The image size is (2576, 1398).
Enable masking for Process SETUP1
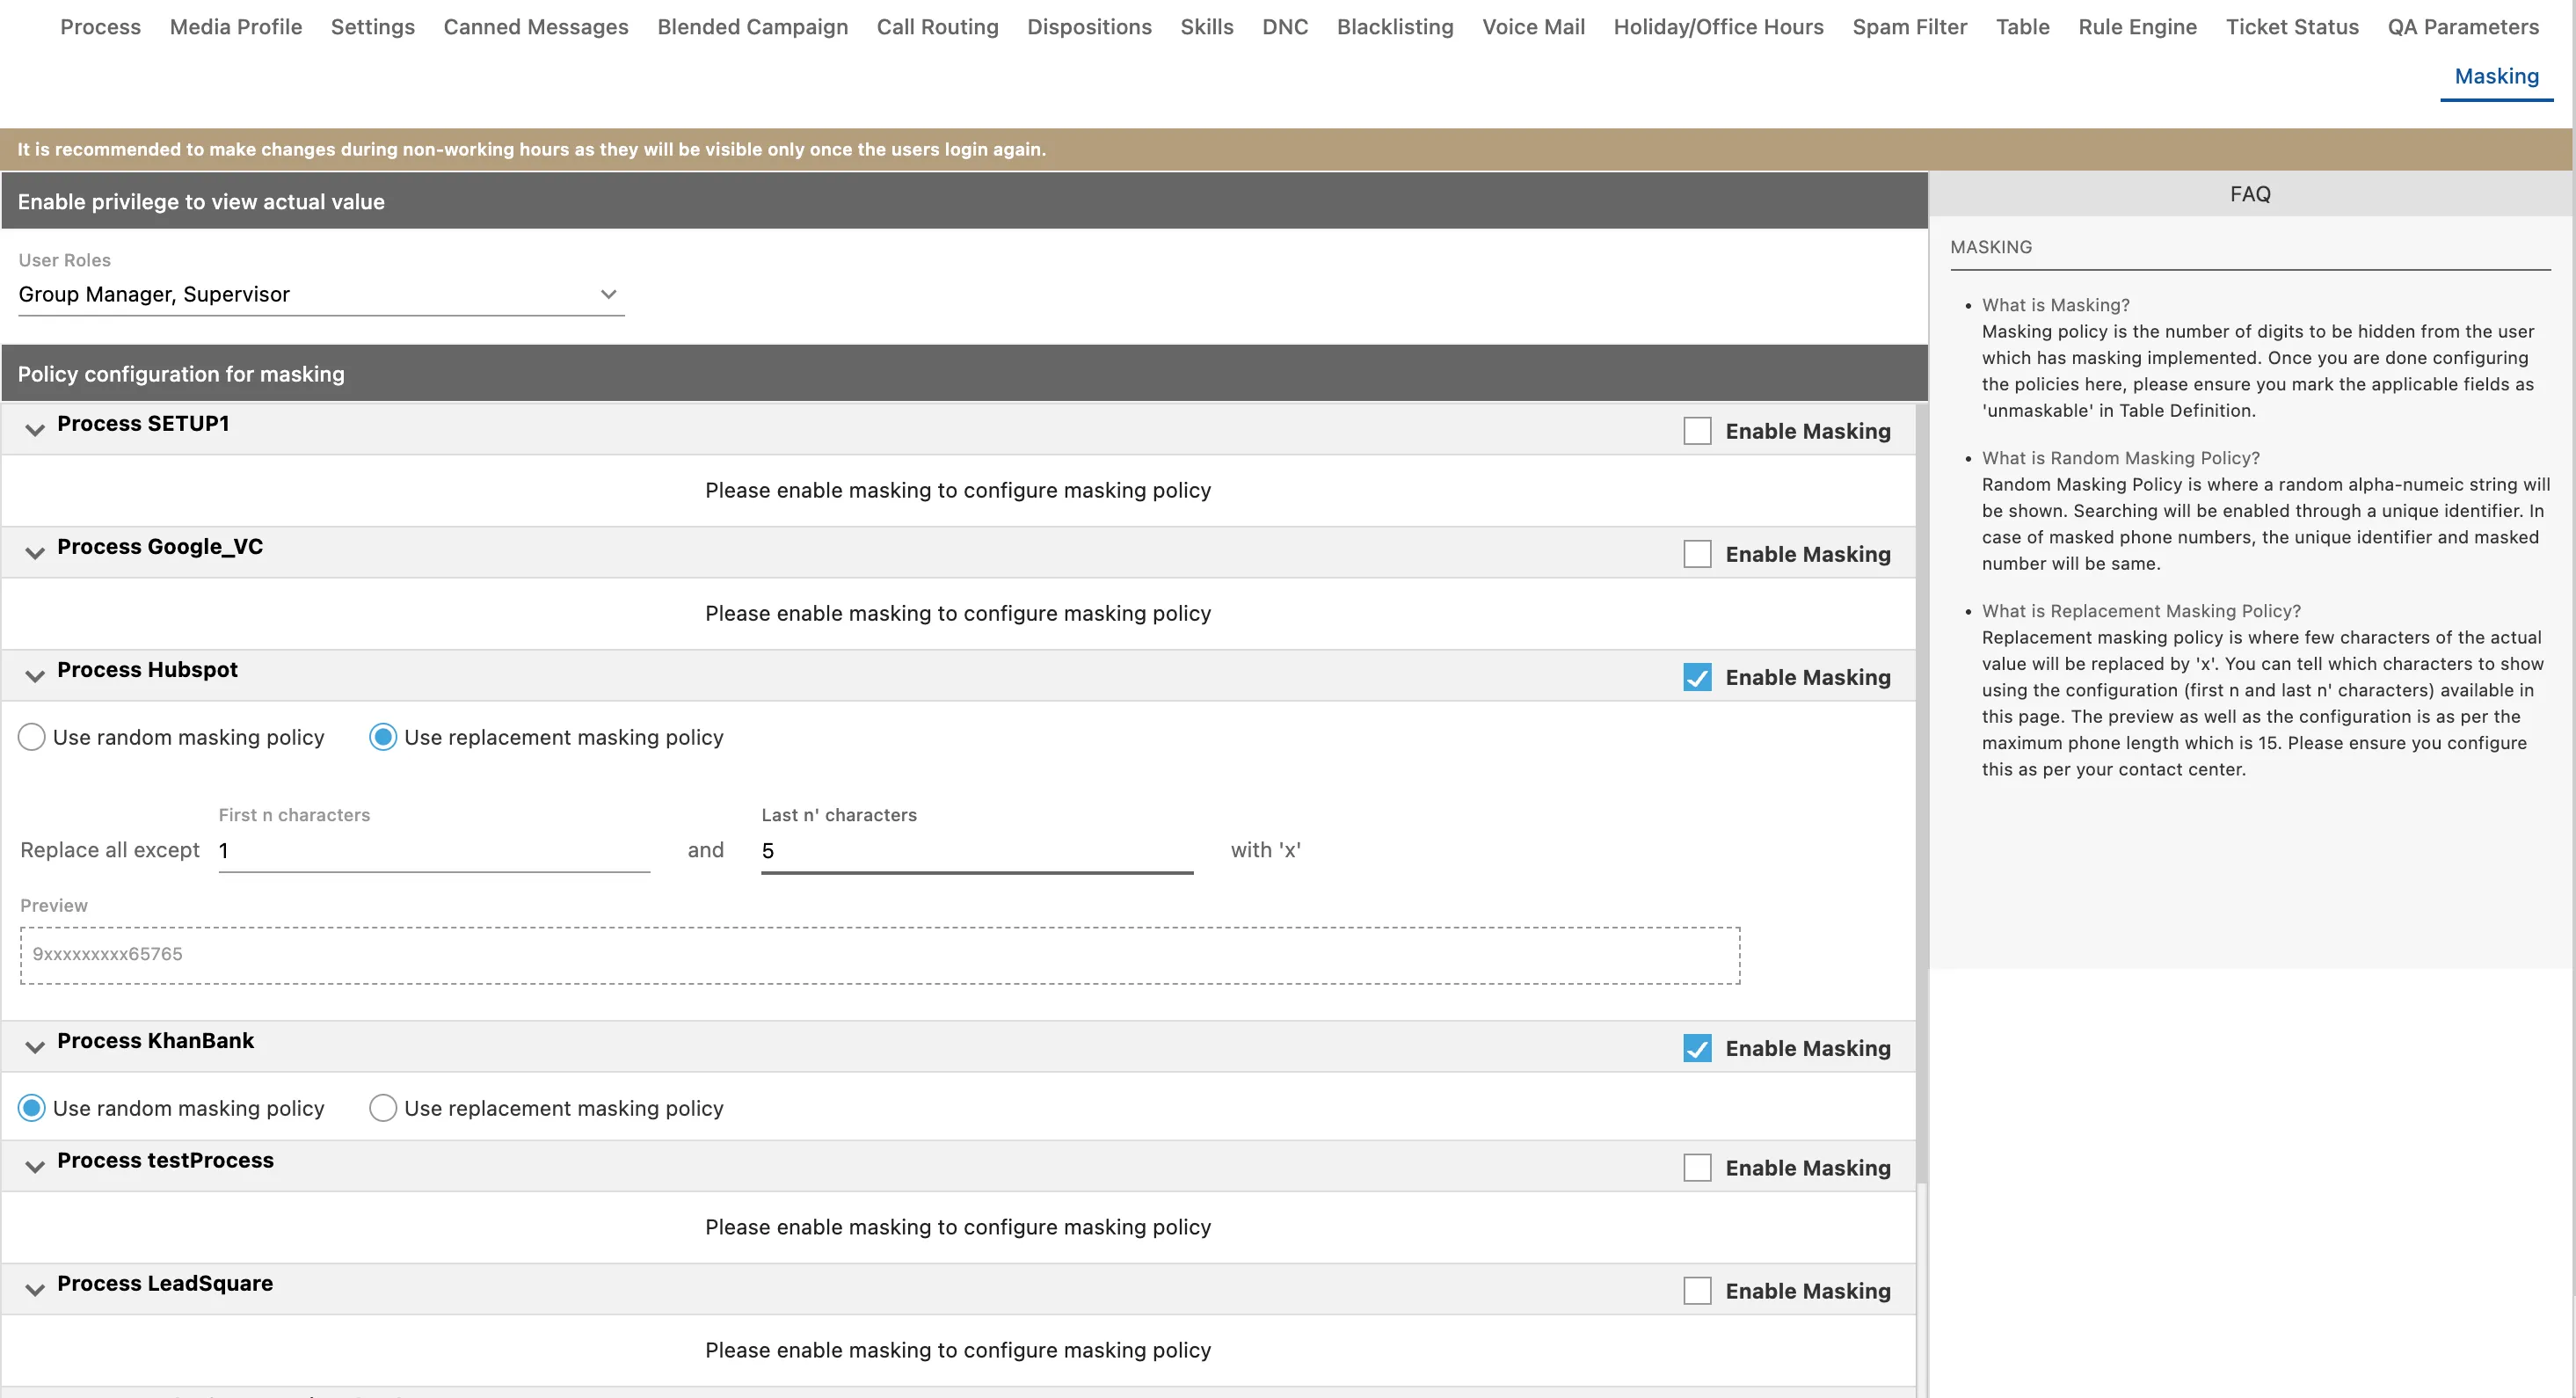pyautogui.click(x=1697, y=431)
